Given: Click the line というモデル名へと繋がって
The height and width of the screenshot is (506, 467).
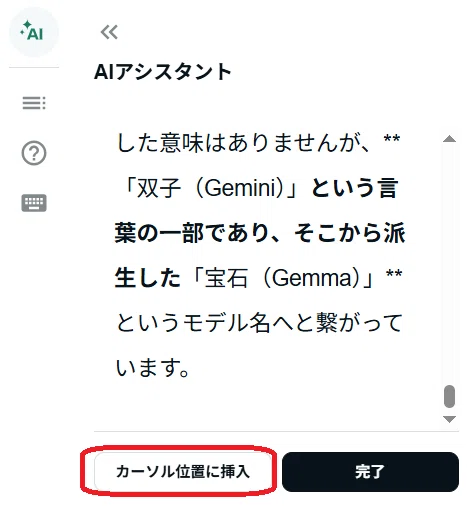Looking at the screenshot, I should pos(259,323).
